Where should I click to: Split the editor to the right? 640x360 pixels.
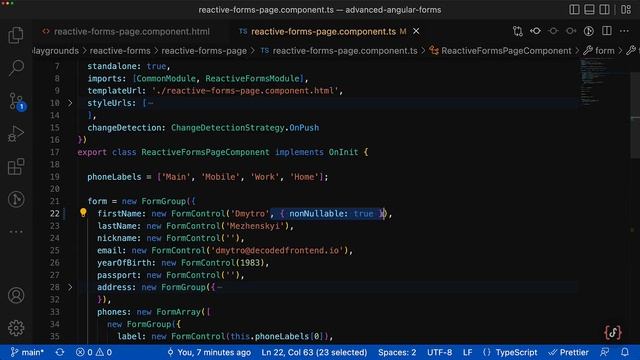point(607,31)
